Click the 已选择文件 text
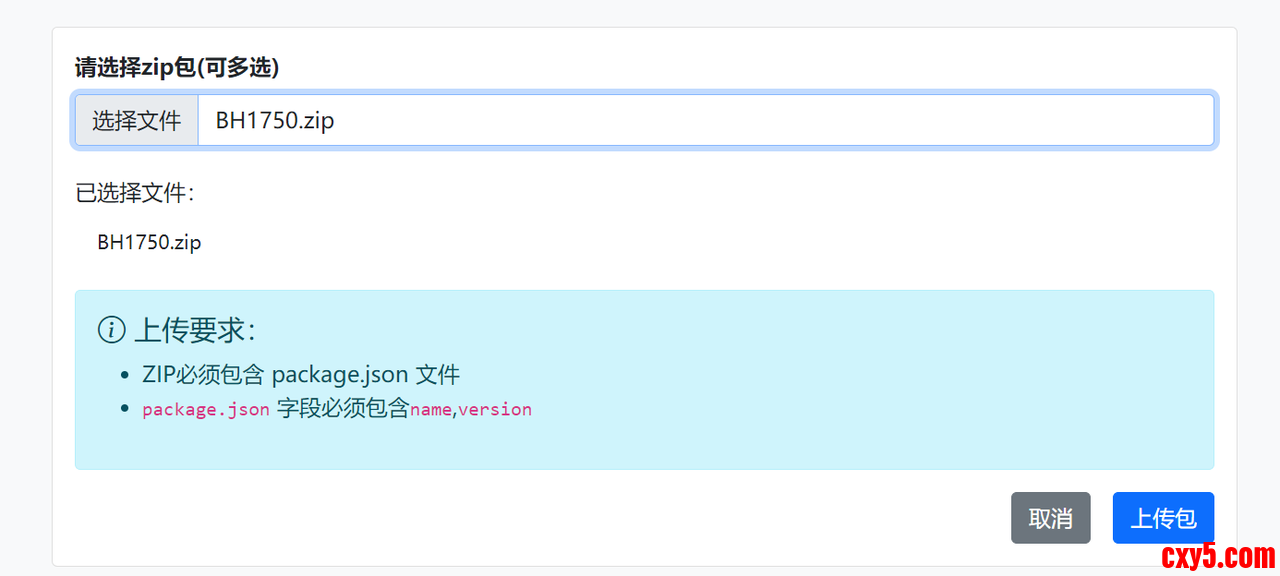The image size is (1280, 576). pyautogui.click(x=135, y=193)
